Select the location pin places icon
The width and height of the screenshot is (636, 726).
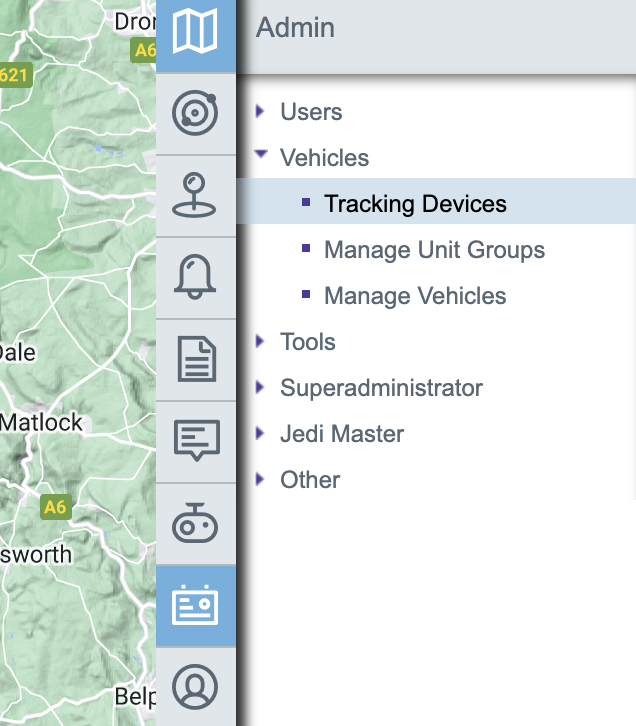[195, 195]
